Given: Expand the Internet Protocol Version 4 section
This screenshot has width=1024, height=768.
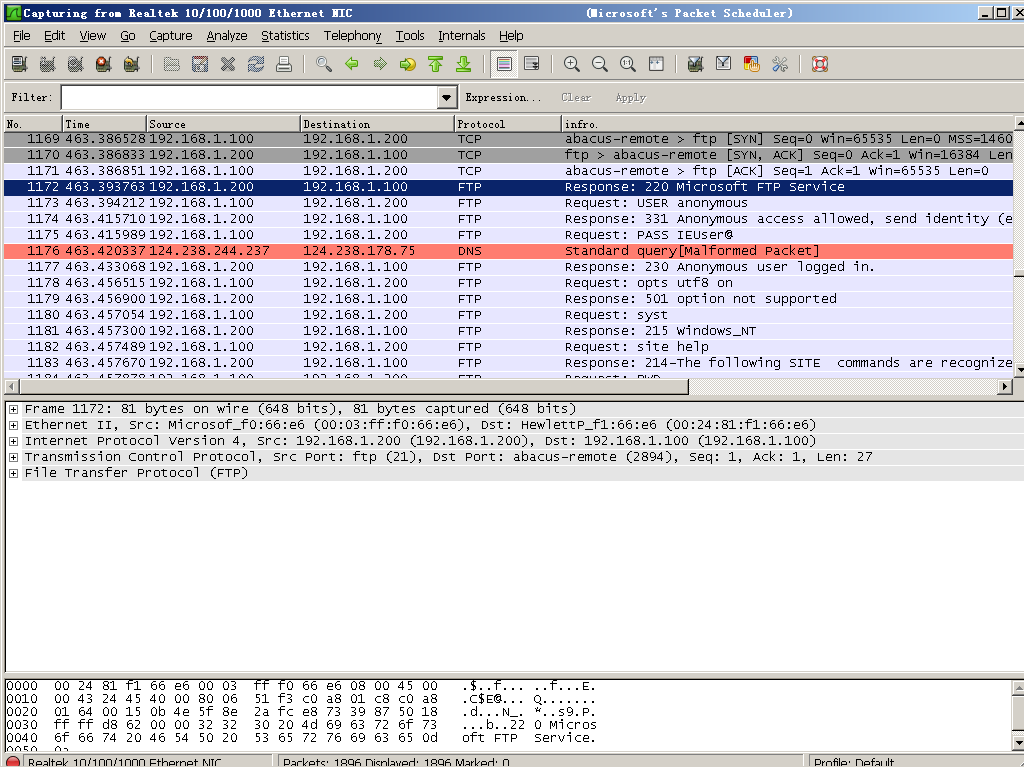Looking at the screenshot, I should pyautogui.click(x=13, y=441).
